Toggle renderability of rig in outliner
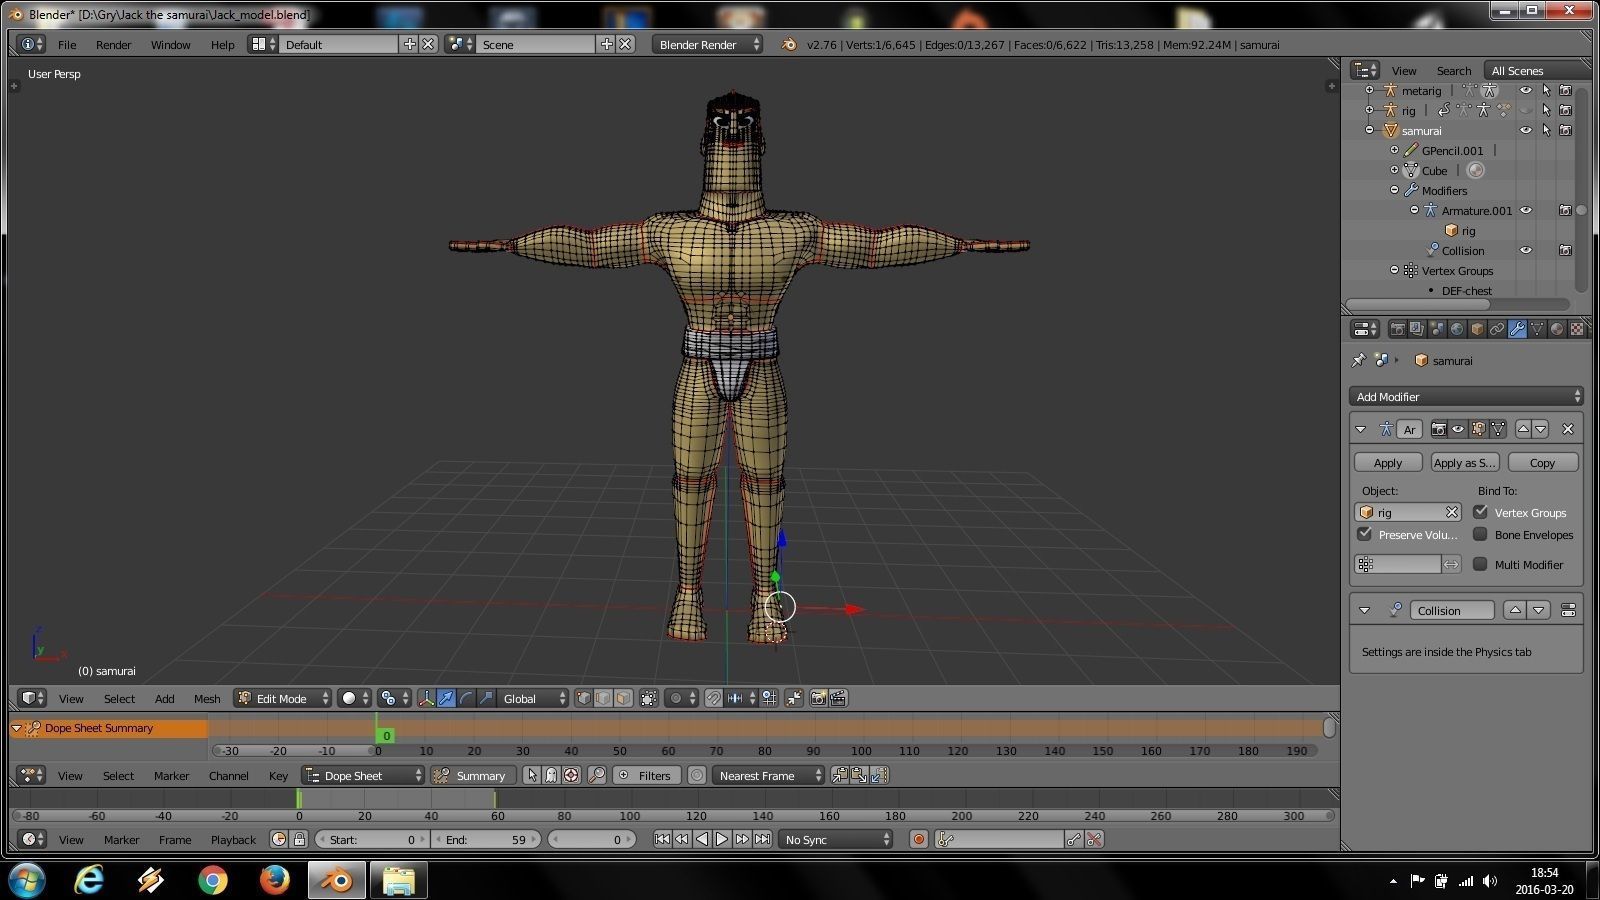Image resolution: width=1600 pixels, height=900 pixels. click(1566, 110)
